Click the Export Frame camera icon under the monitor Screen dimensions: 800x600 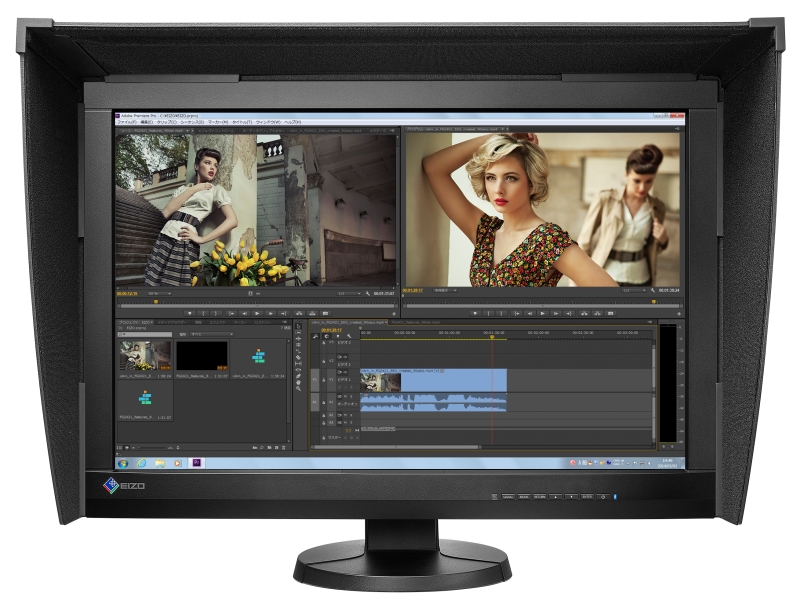[x=325, y=313]
